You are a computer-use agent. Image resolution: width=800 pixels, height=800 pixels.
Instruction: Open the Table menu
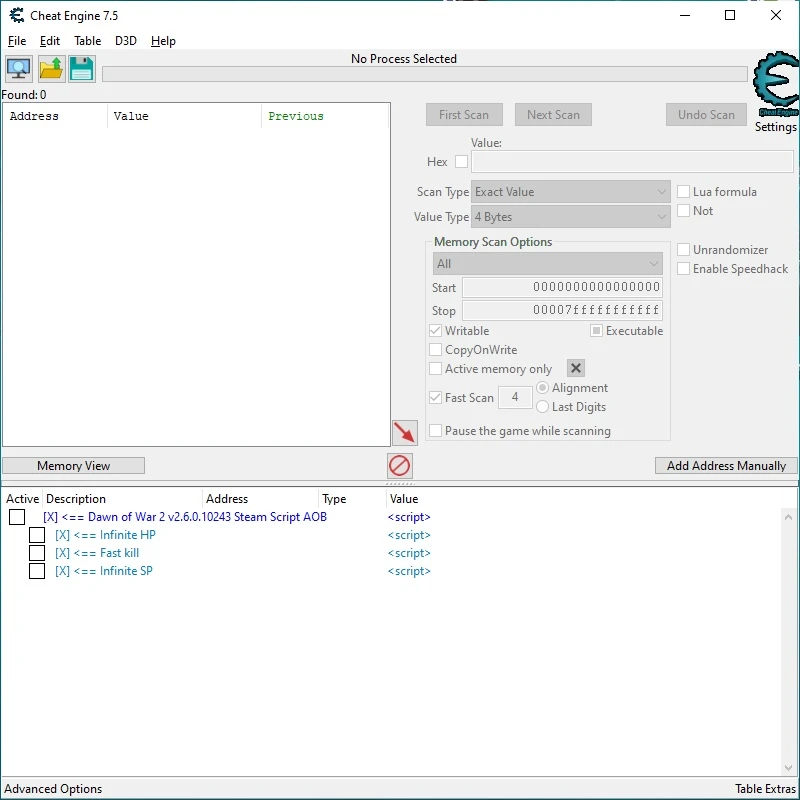point(87,41)
